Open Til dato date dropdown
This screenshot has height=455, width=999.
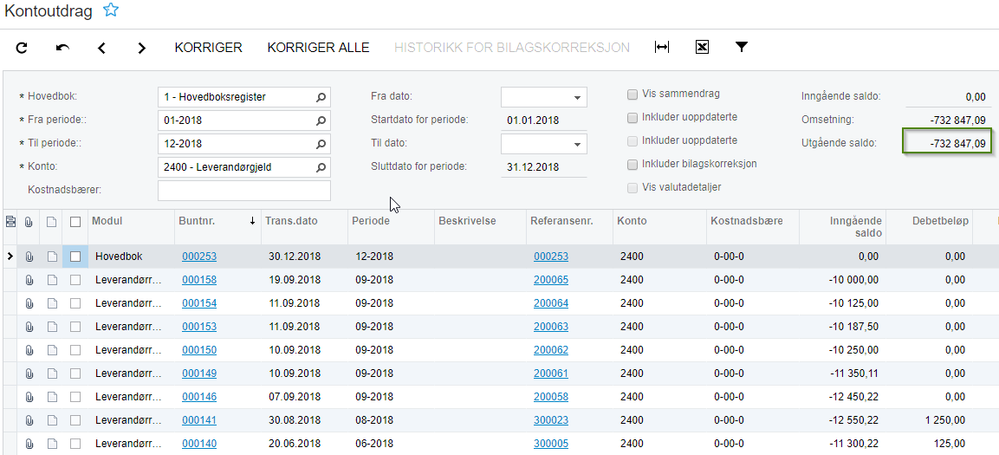(x=577, y=145)
